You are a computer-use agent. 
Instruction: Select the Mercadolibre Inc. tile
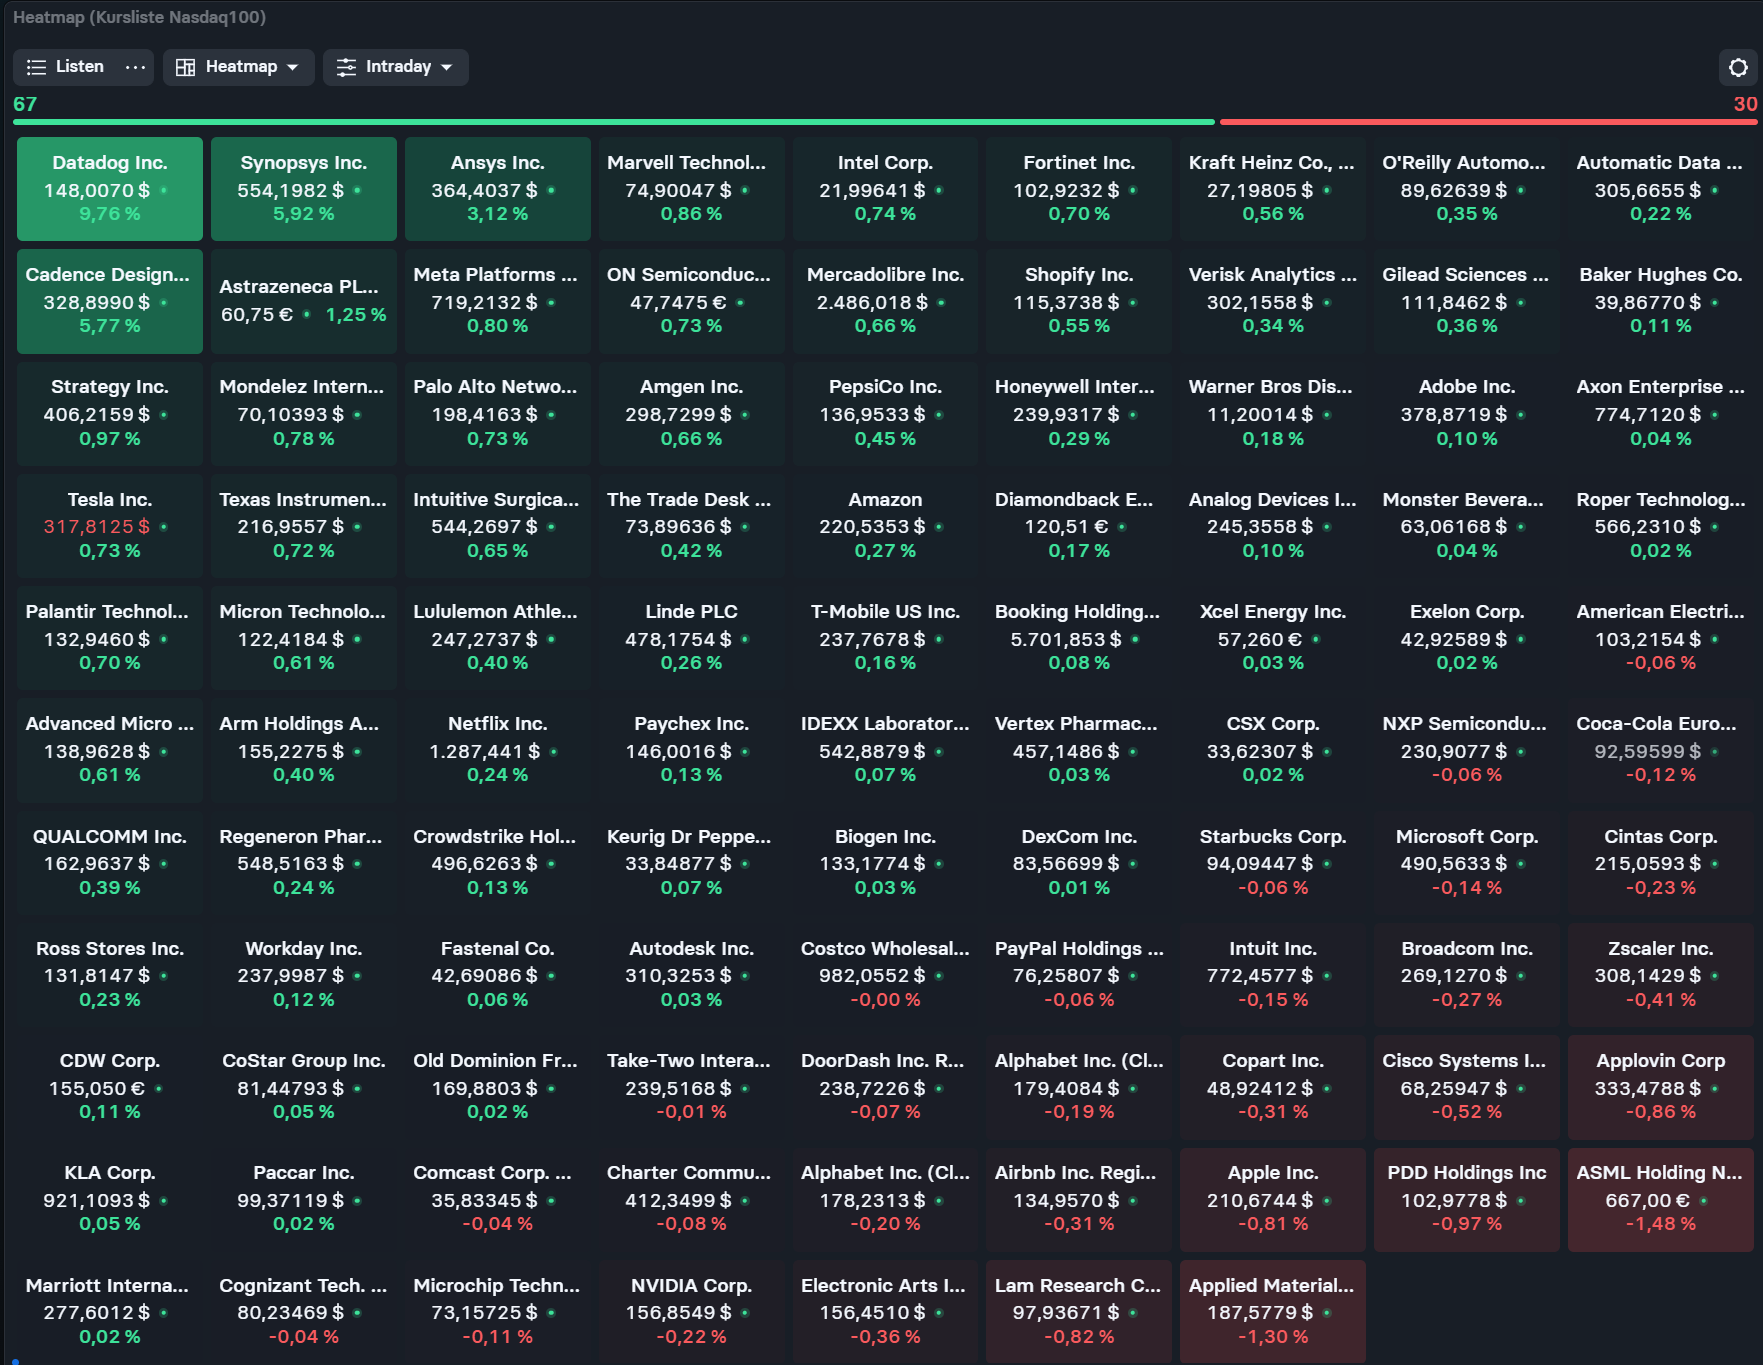point(886,301)
